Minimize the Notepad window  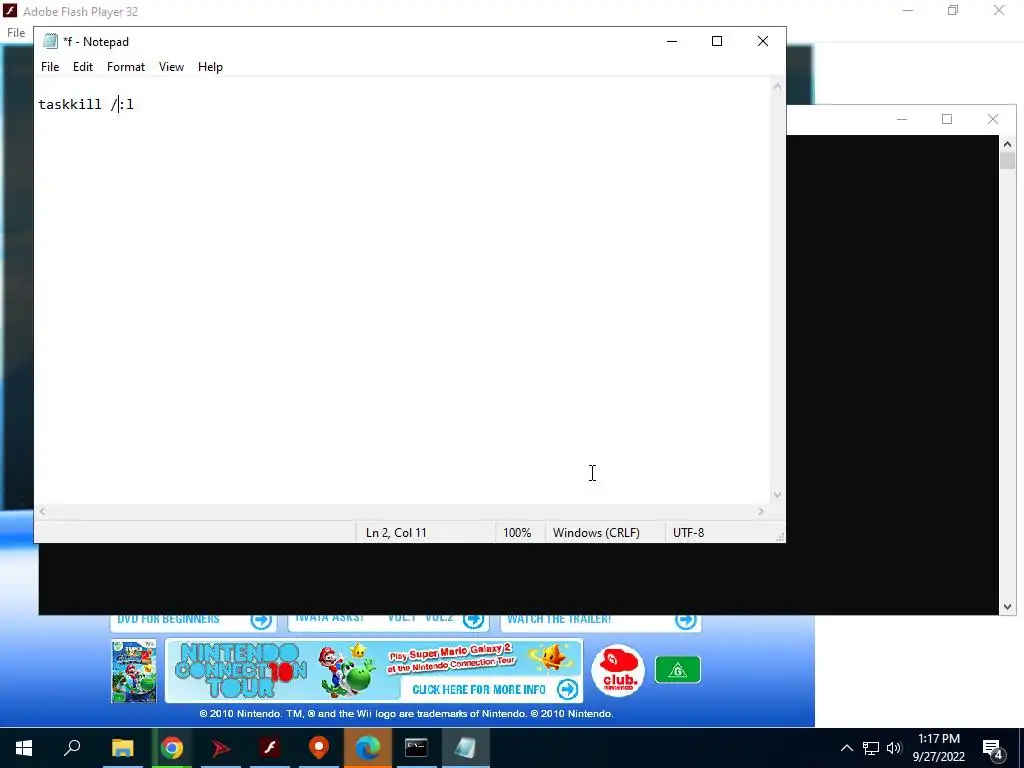tap(672, 41)
